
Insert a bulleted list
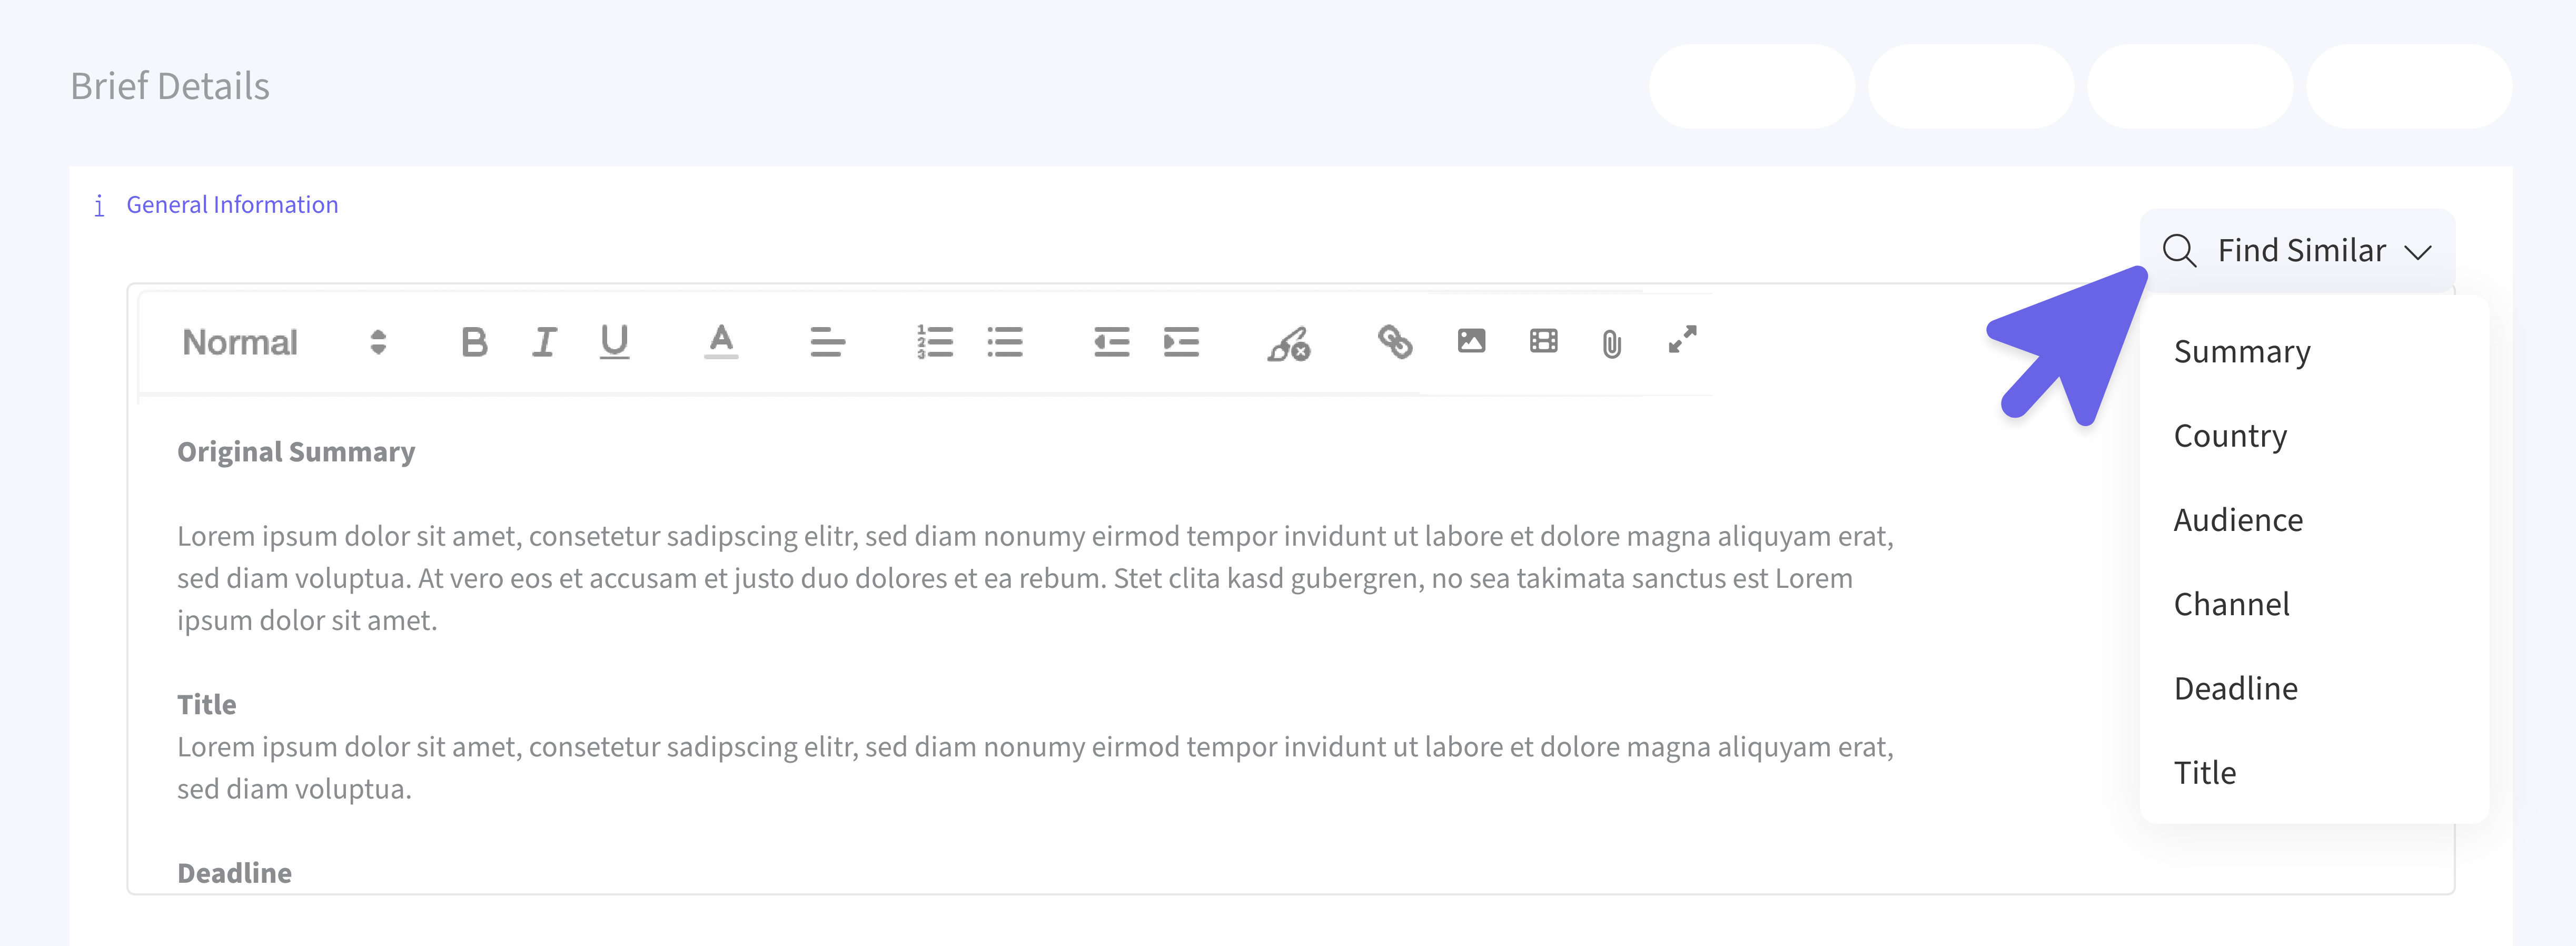[1005, 342]
